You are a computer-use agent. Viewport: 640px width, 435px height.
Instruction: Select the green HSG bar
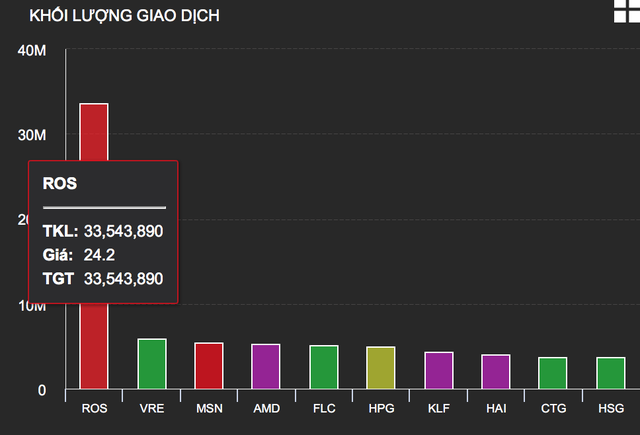[x=610, y=373]
